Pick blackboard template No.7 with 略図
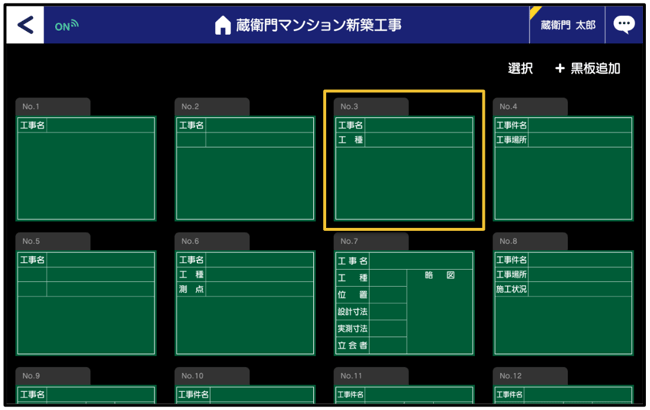Image resolution: width=650 pixels, height=410 pixels. point(404,303)
